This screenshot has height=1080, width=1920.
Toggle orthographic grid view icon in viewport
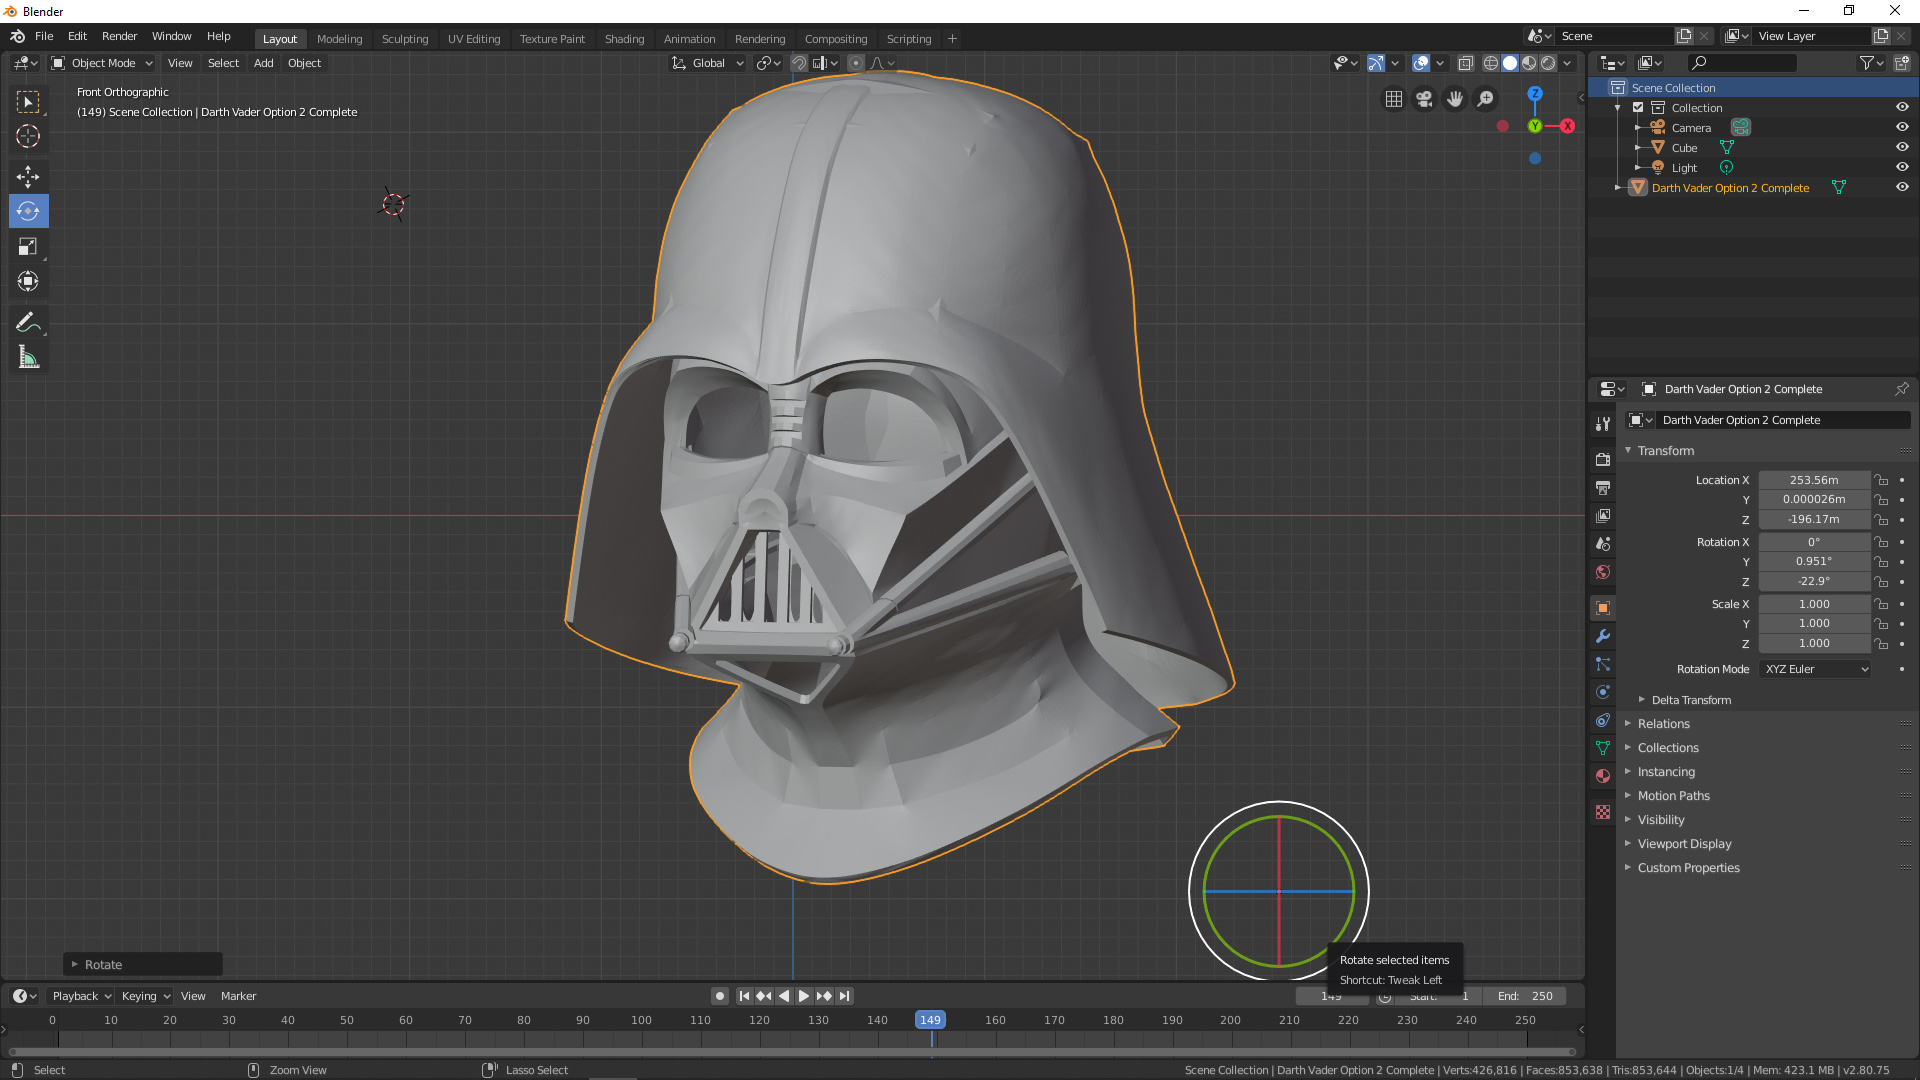1394,99
